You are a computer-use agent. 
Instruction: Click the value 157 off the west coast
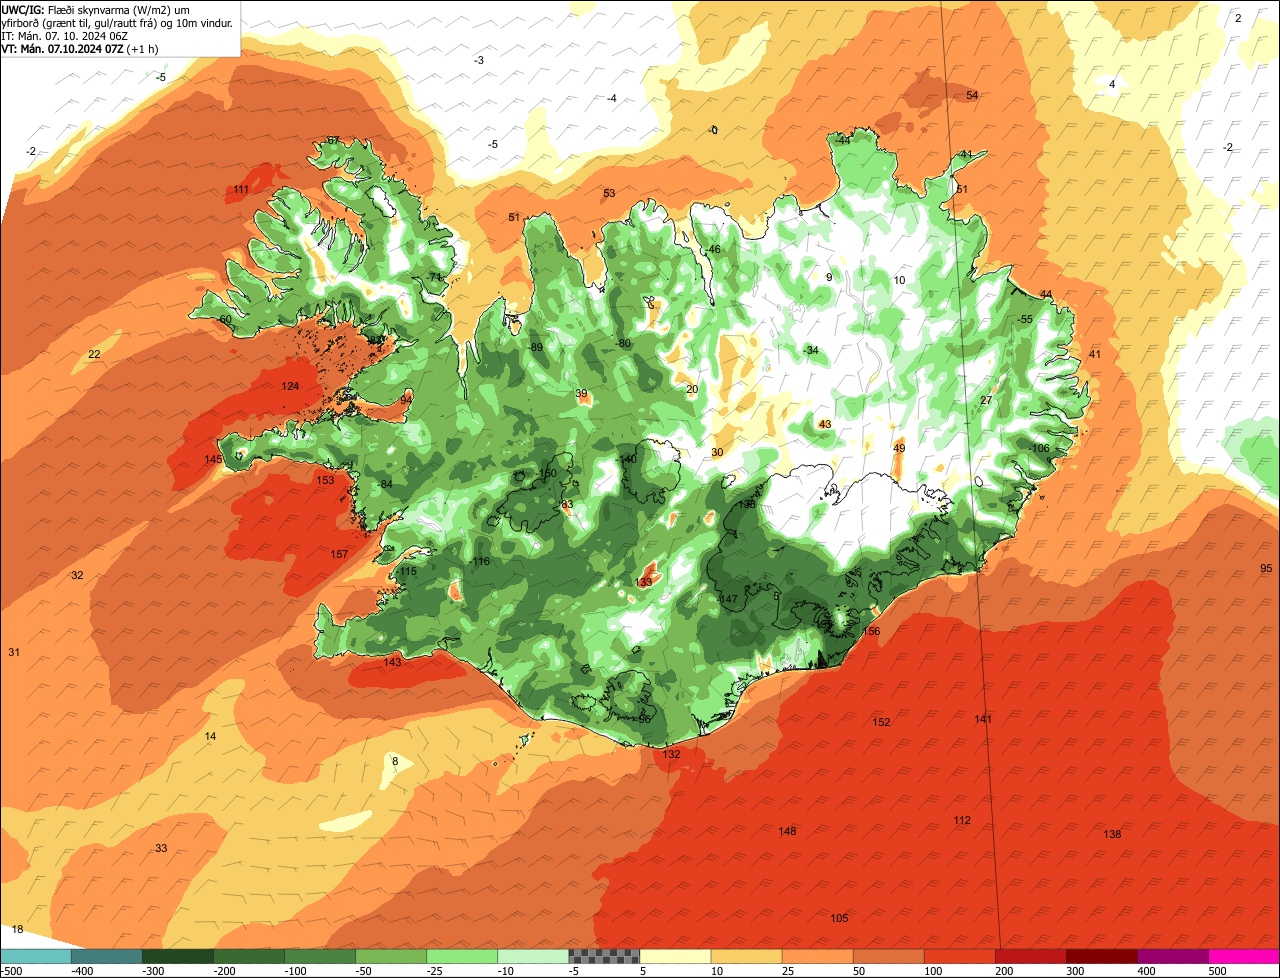[x=339, y=554]
